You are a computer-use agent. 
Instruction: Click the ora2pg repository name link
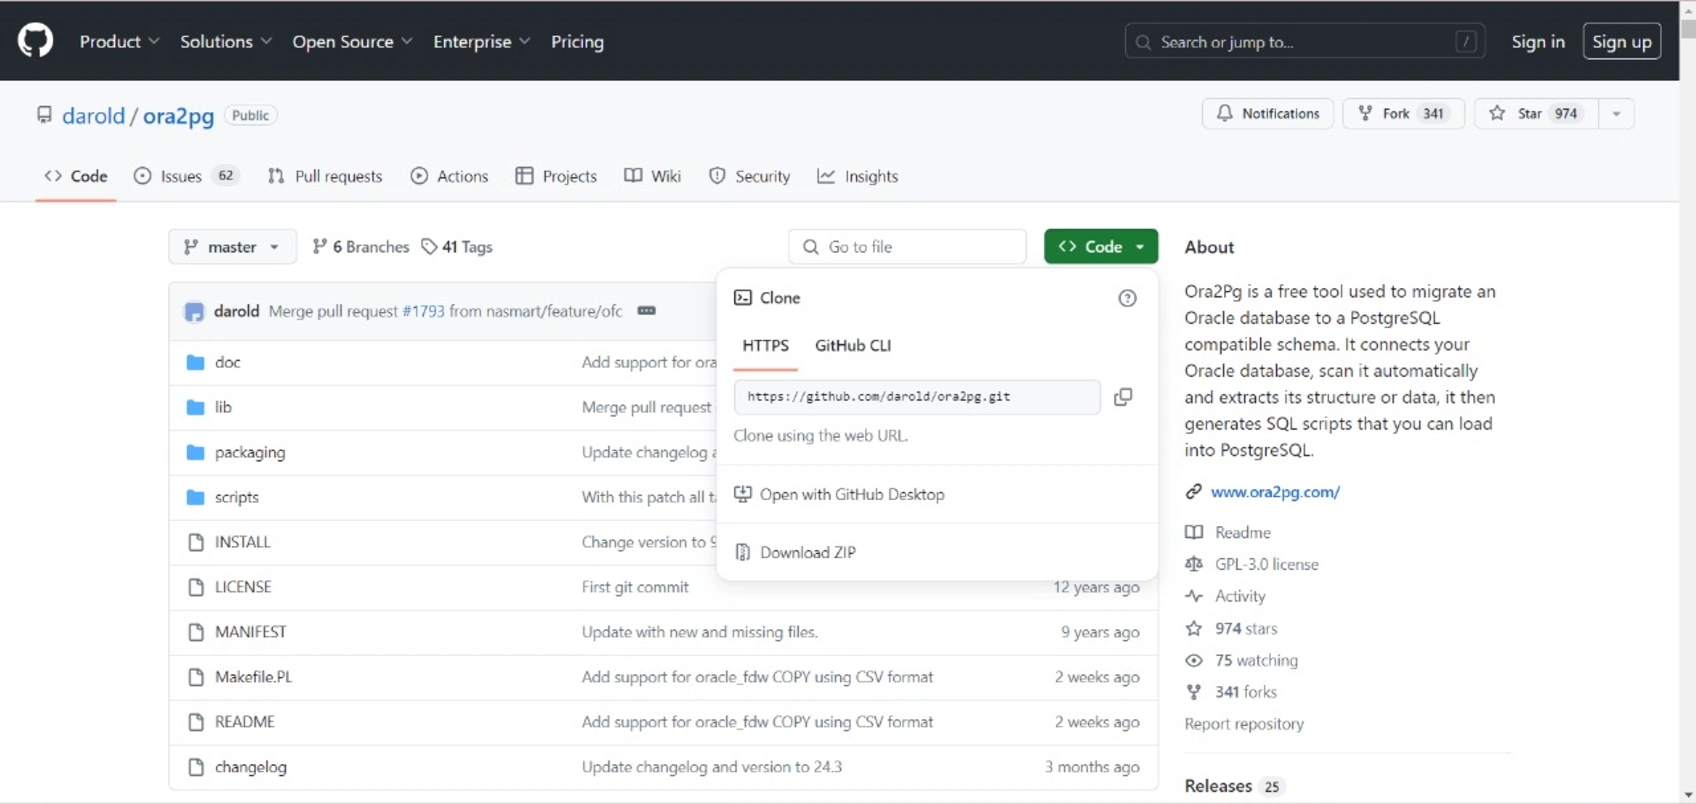tap(178, 116)
